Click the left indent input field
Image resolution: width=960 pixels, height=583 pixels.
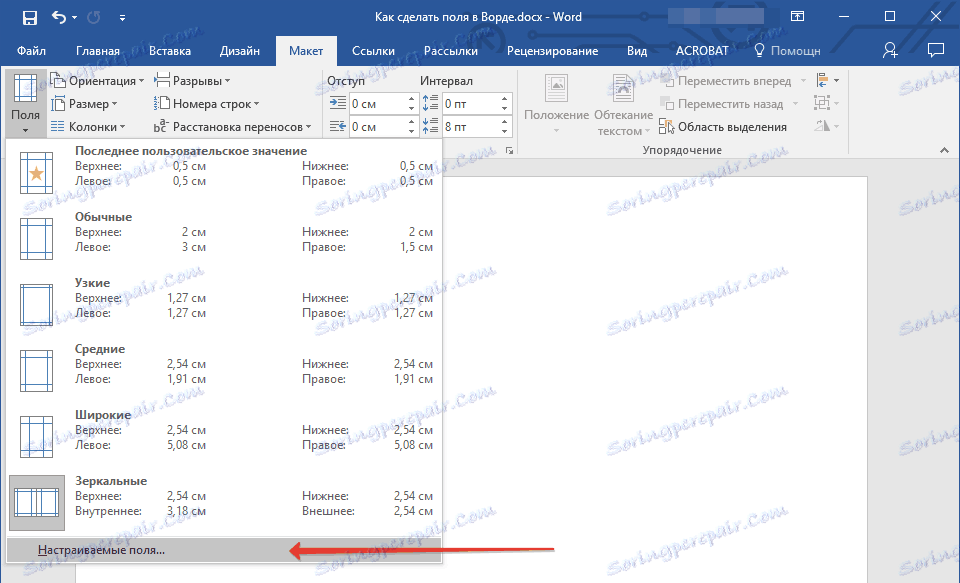click(377, 104)
